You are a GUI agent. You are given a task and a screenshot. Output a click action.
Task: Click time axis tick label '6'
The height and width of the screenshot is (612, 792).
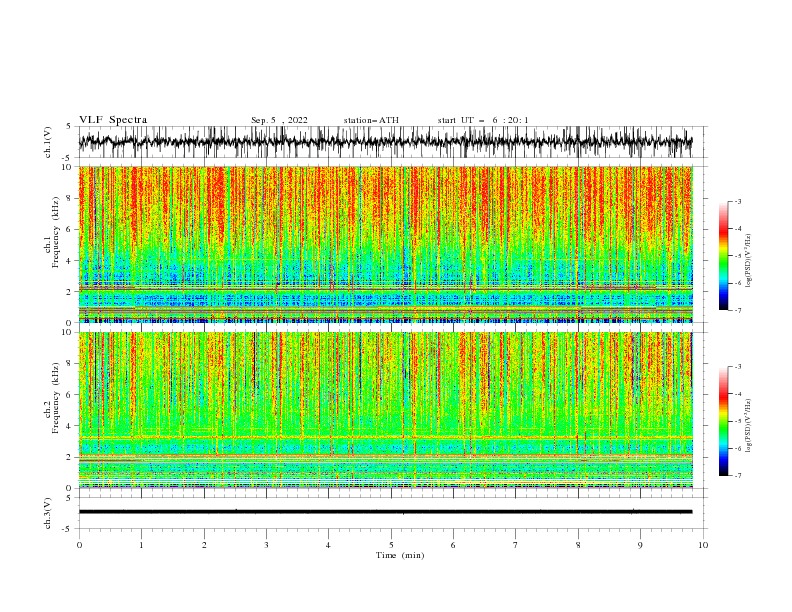(454, 545)
